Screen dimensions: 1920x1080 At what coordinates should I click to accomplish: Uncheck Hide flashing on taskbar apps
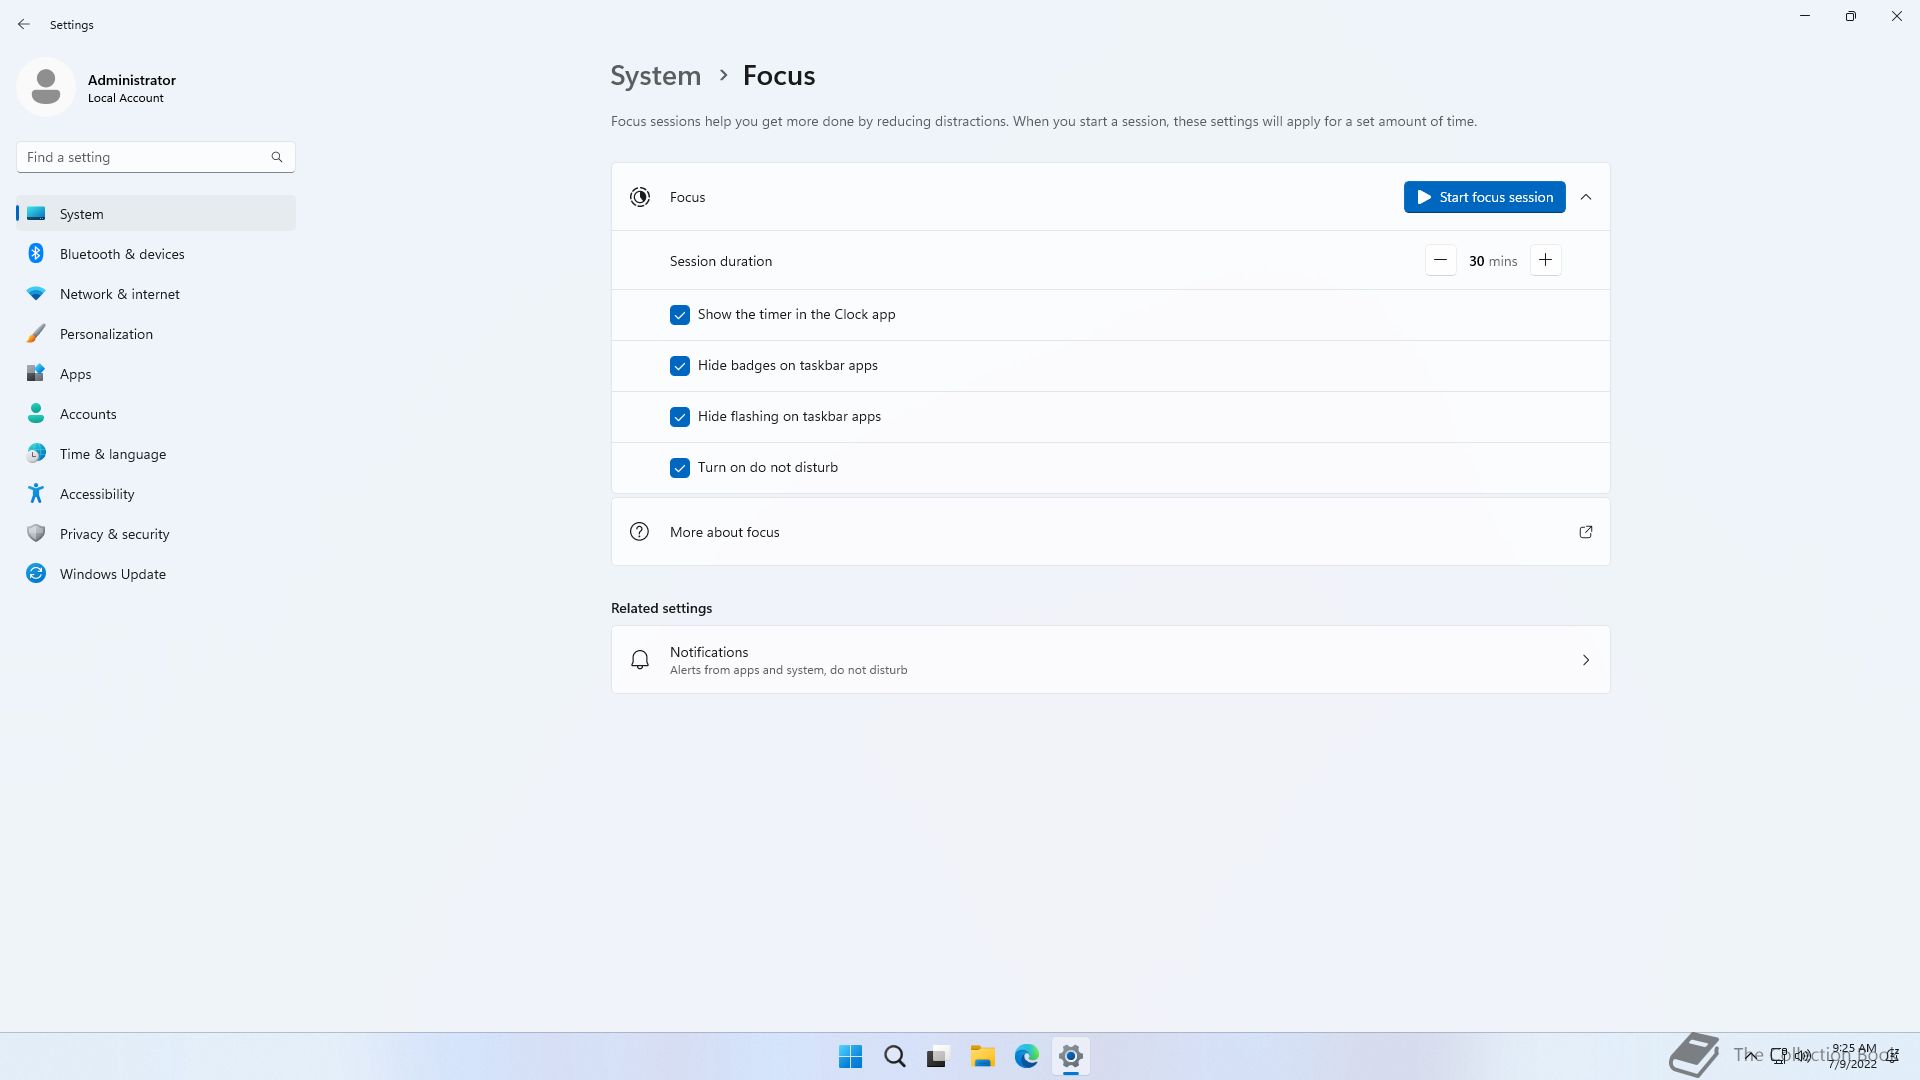[x=680, y=417]
